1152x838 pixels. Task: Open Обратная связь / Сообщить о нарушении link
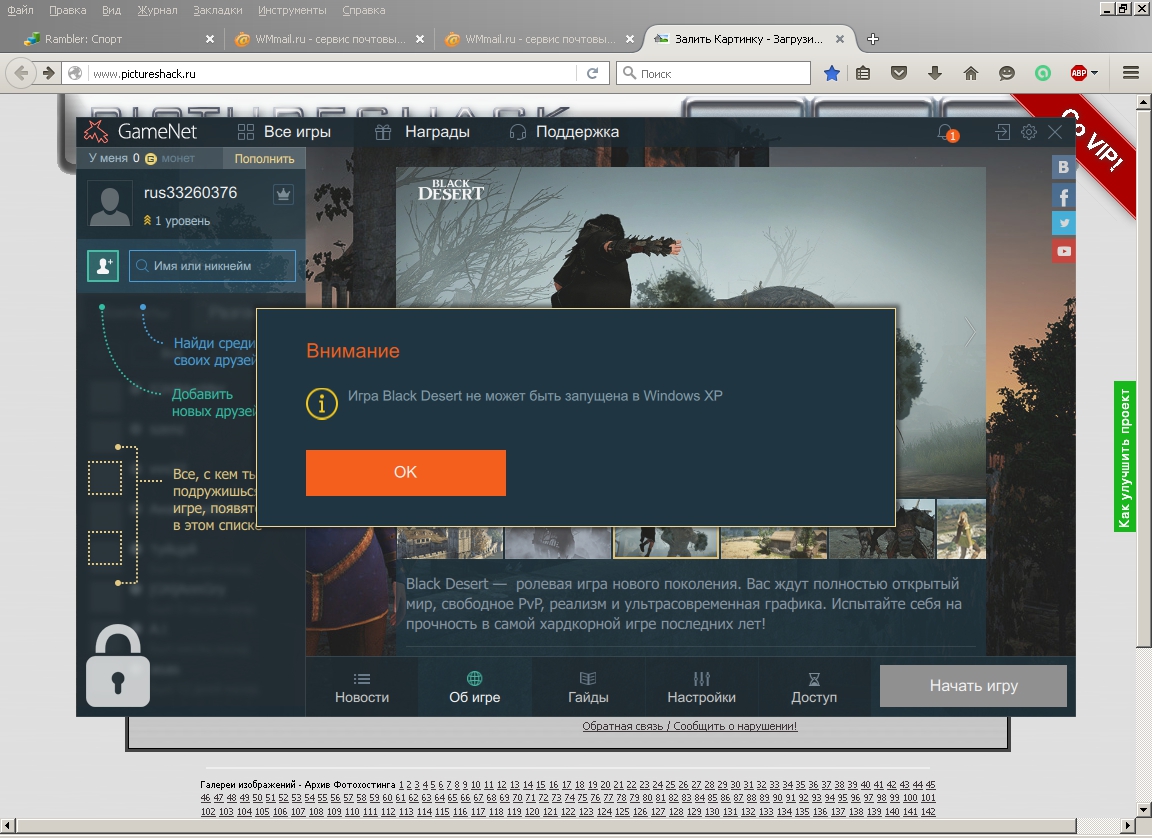click(x=690, y=726)
